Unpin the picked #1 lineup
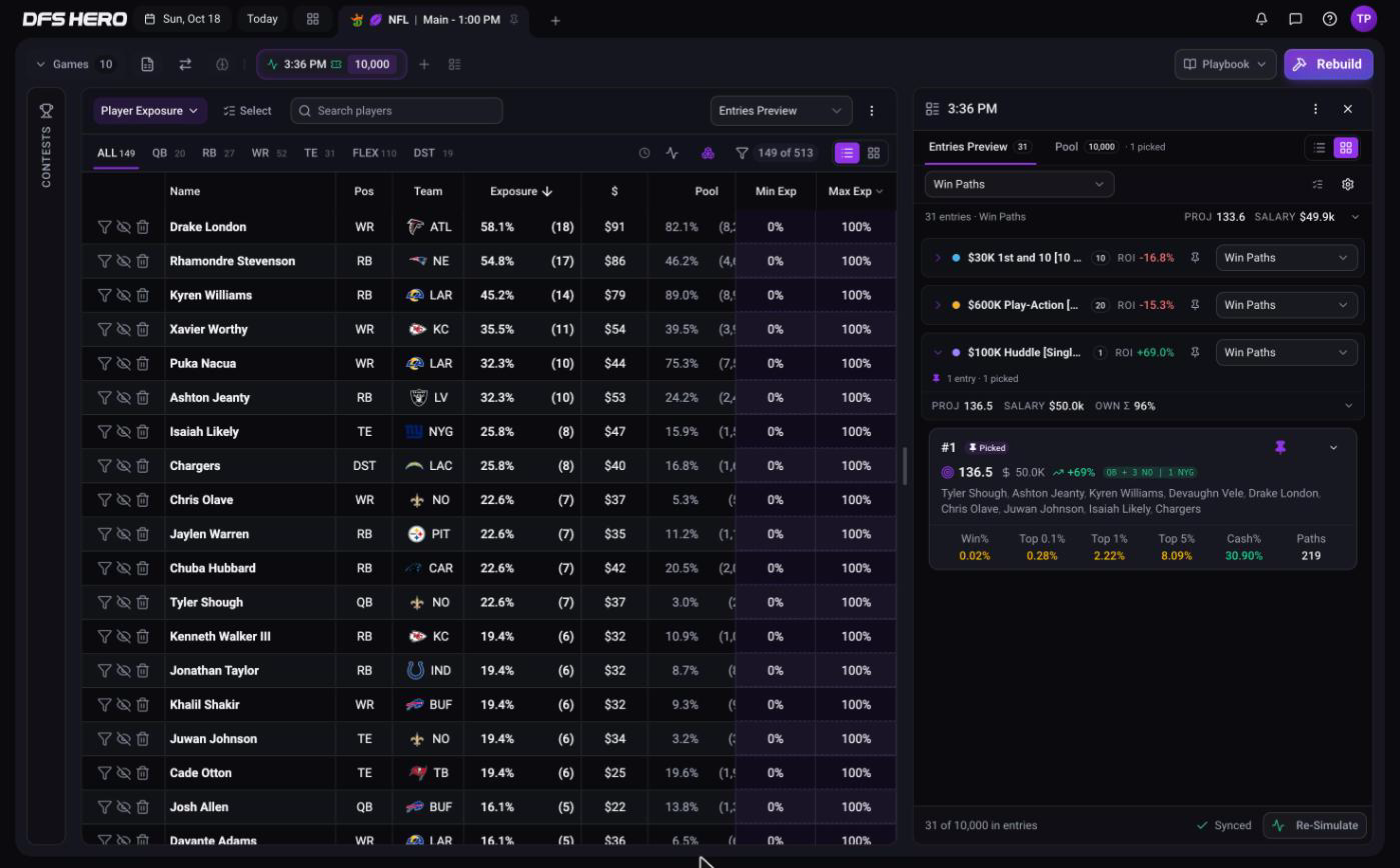The width and height of the screenshot is (1400, 868). click(x=1280, y=447)
